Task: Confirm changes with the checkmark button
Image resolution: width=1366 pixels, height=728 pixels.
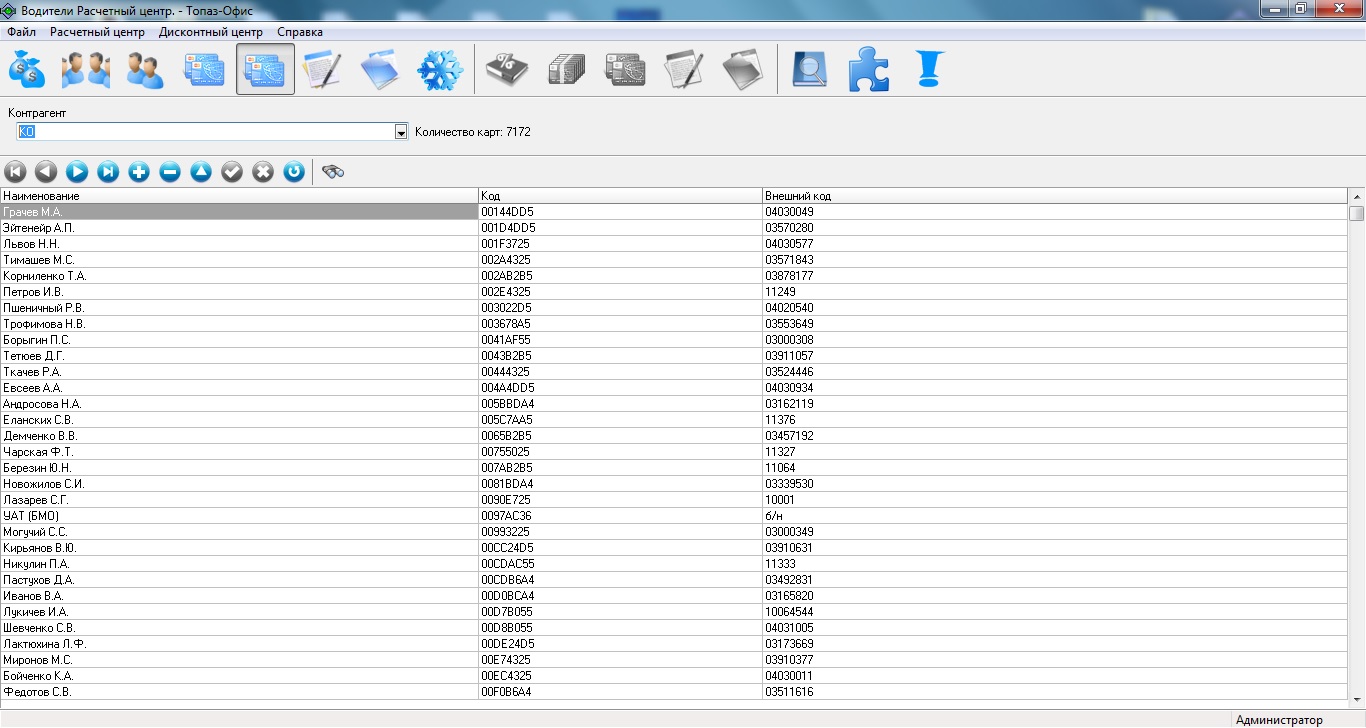Action: click(x=232, y=172)
